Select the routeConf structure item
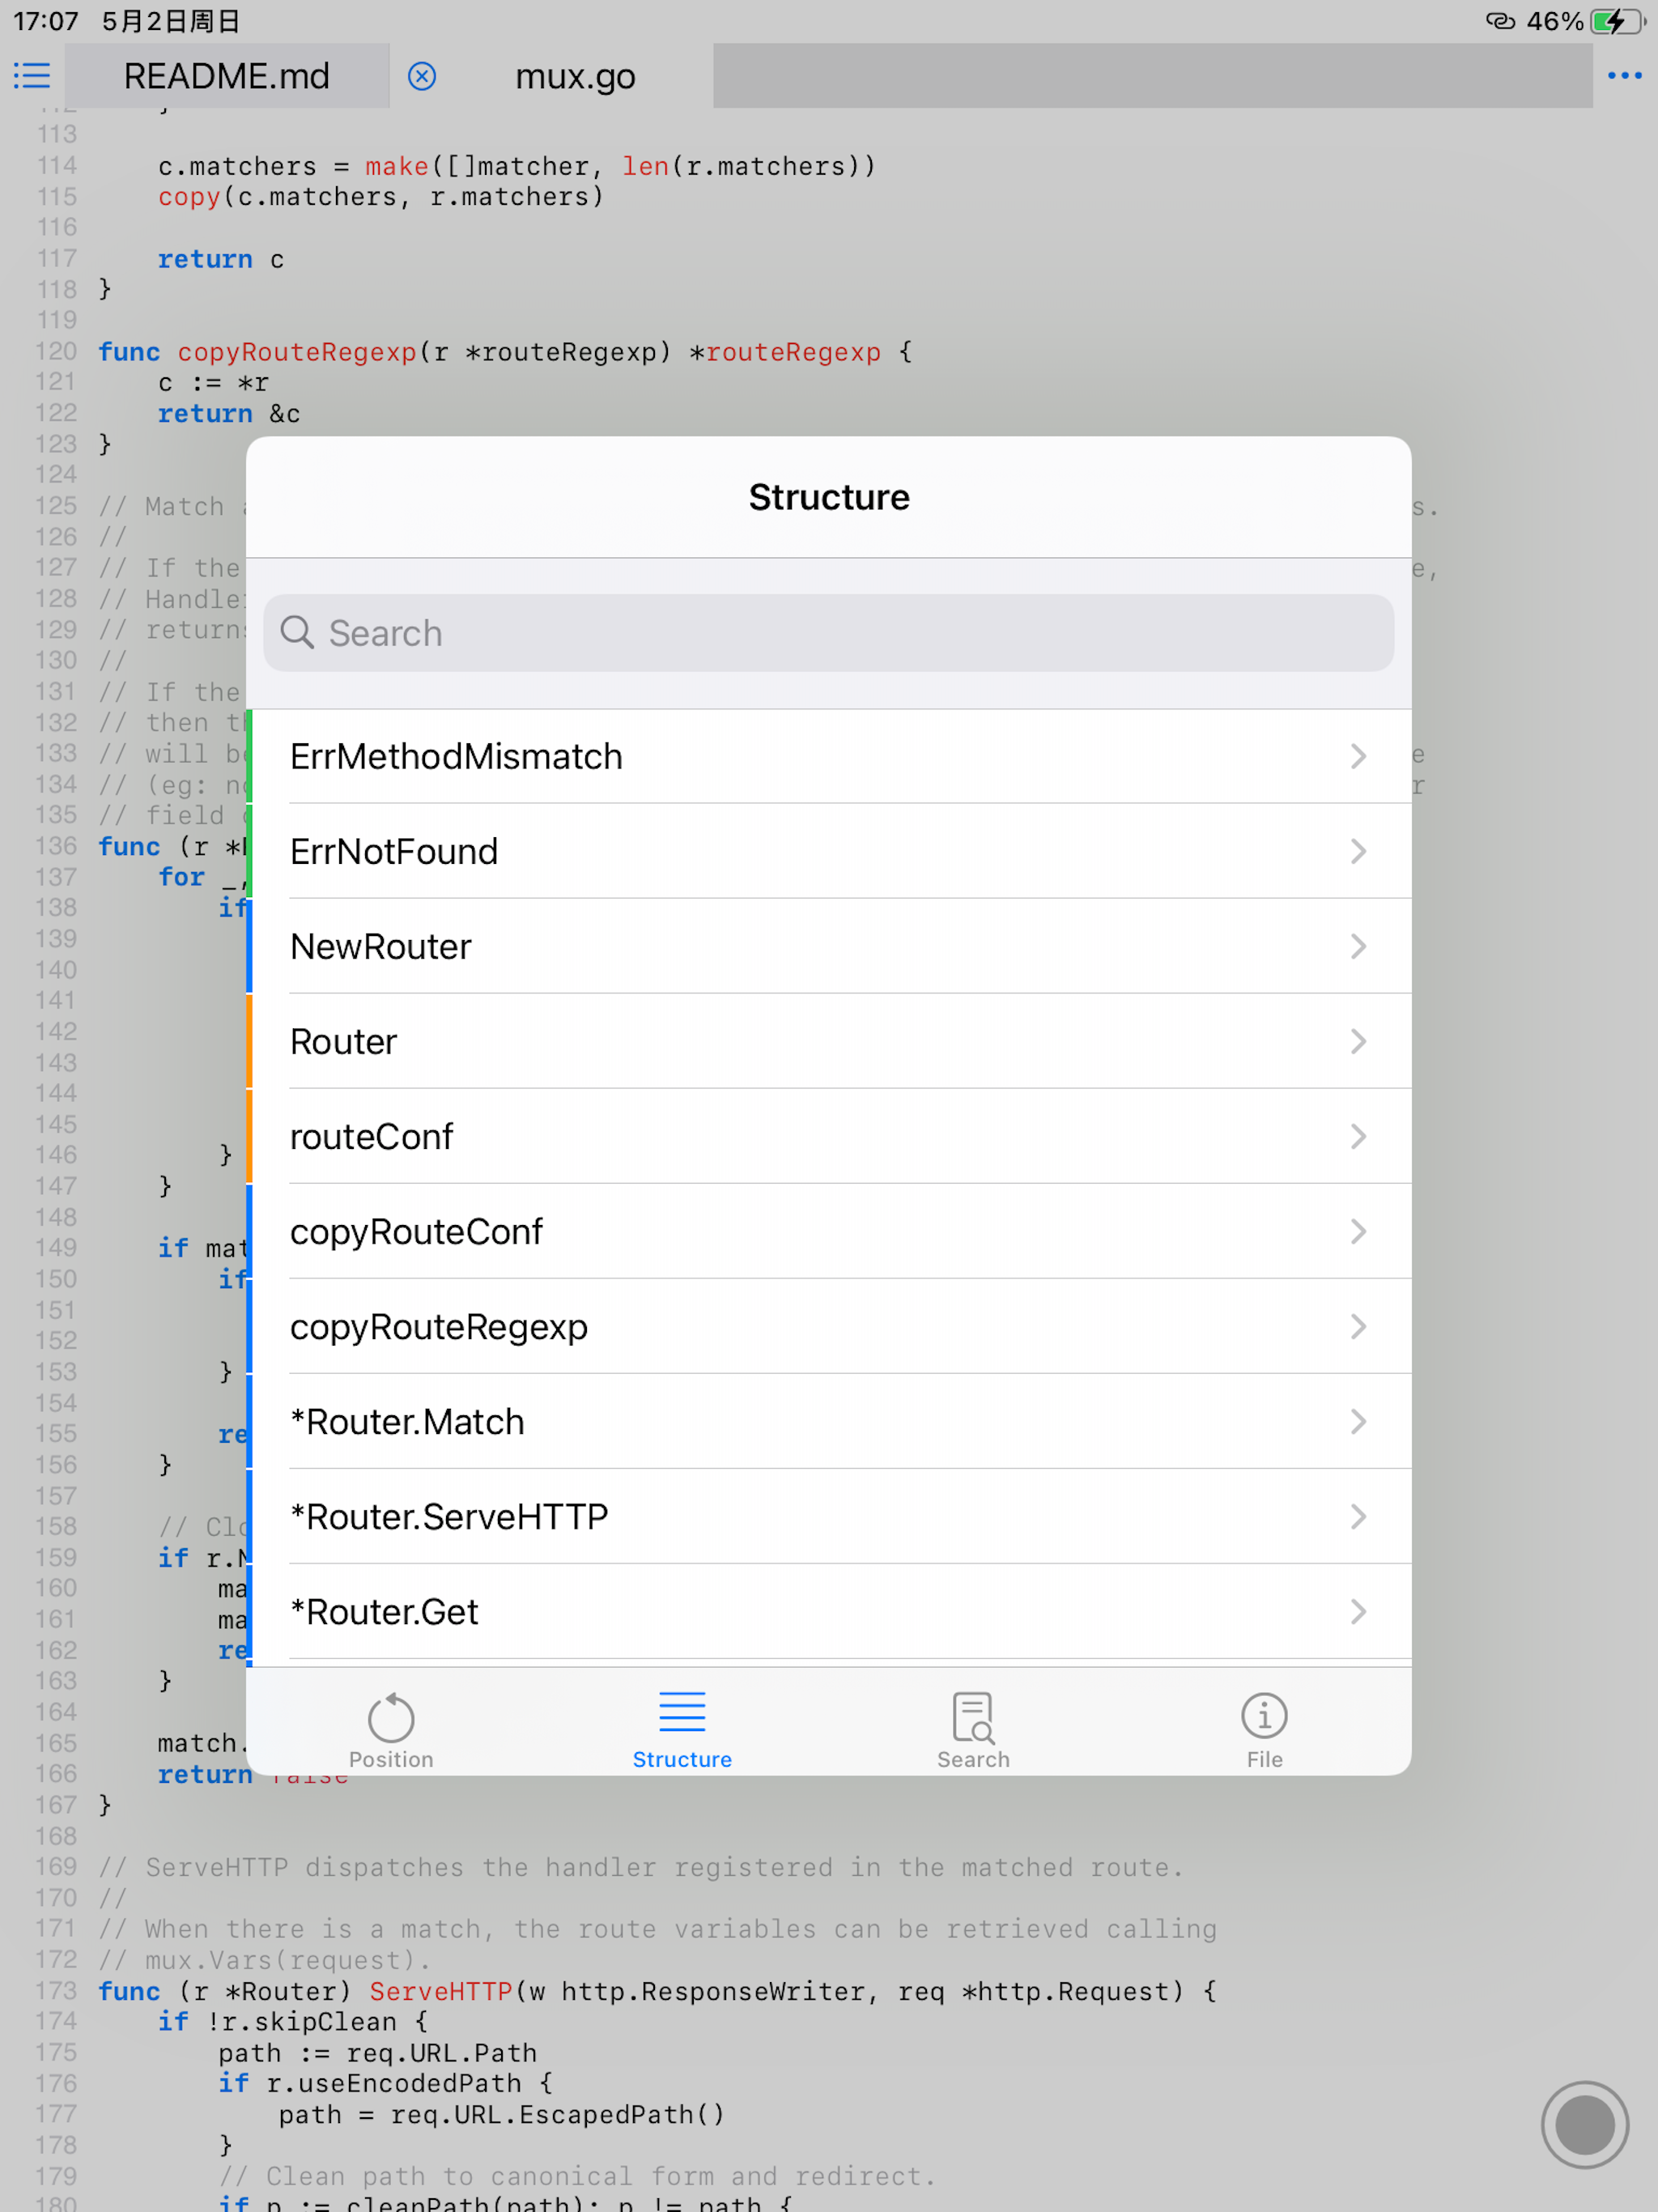1658x2212 pixels. click(x=371, y=1136)
